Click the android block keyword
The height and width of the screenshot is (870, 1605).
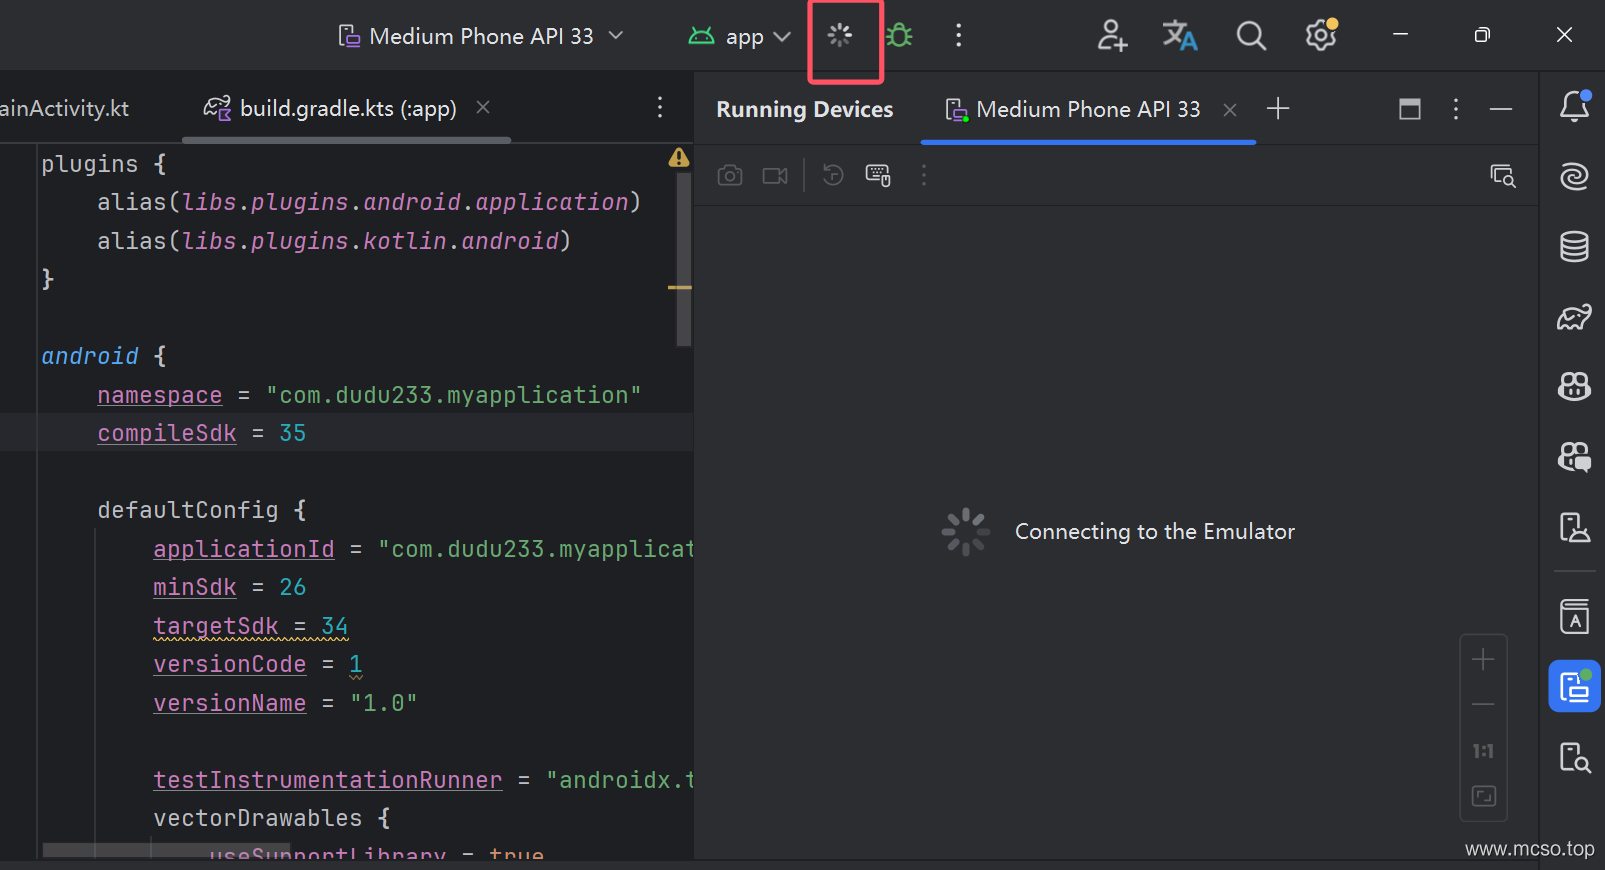click(x=90, y=357)
